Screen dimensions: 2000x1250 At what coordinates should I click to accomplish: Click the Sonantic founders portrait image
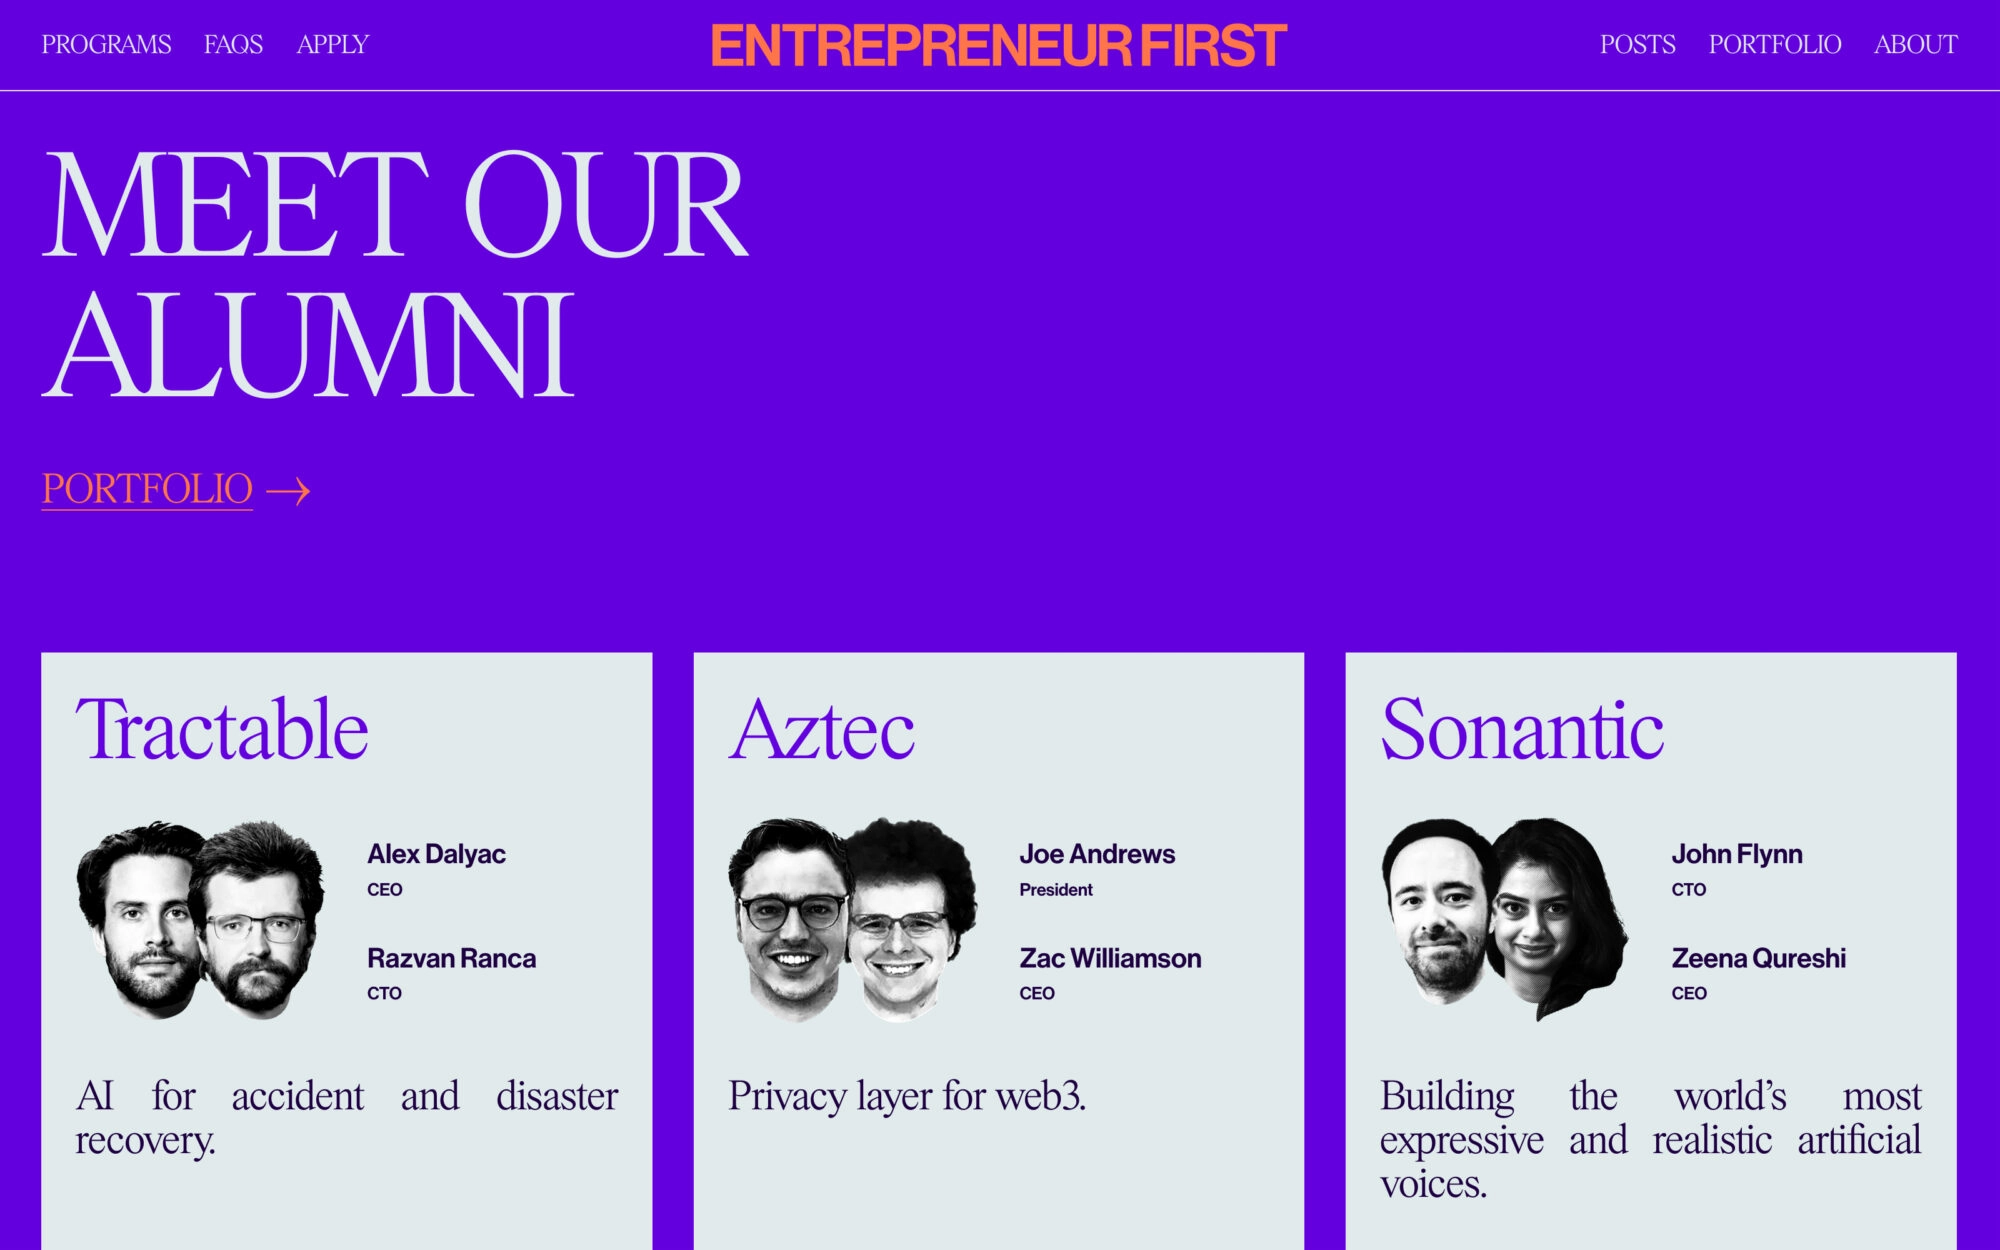(x=1504, y=920)
